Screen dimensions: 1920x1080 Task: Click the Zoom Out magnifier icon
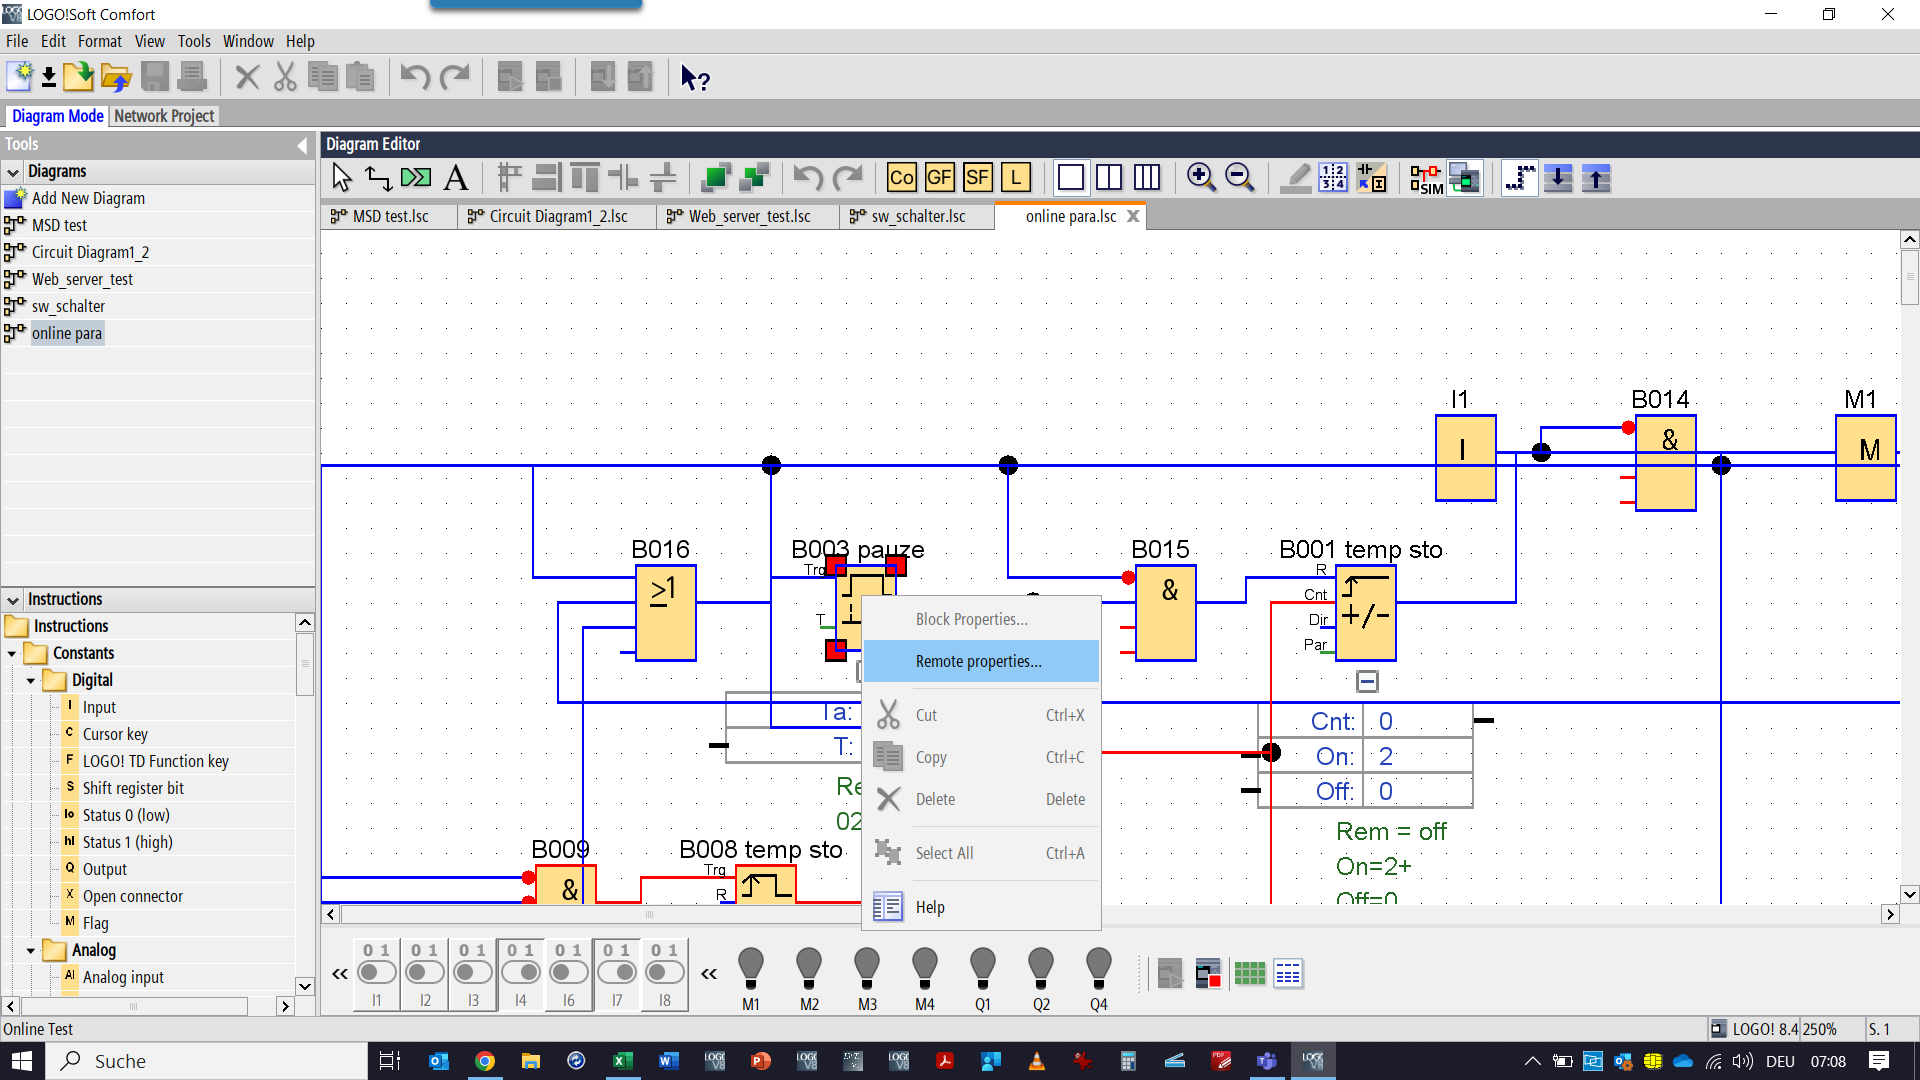(x=1239, y=178)
